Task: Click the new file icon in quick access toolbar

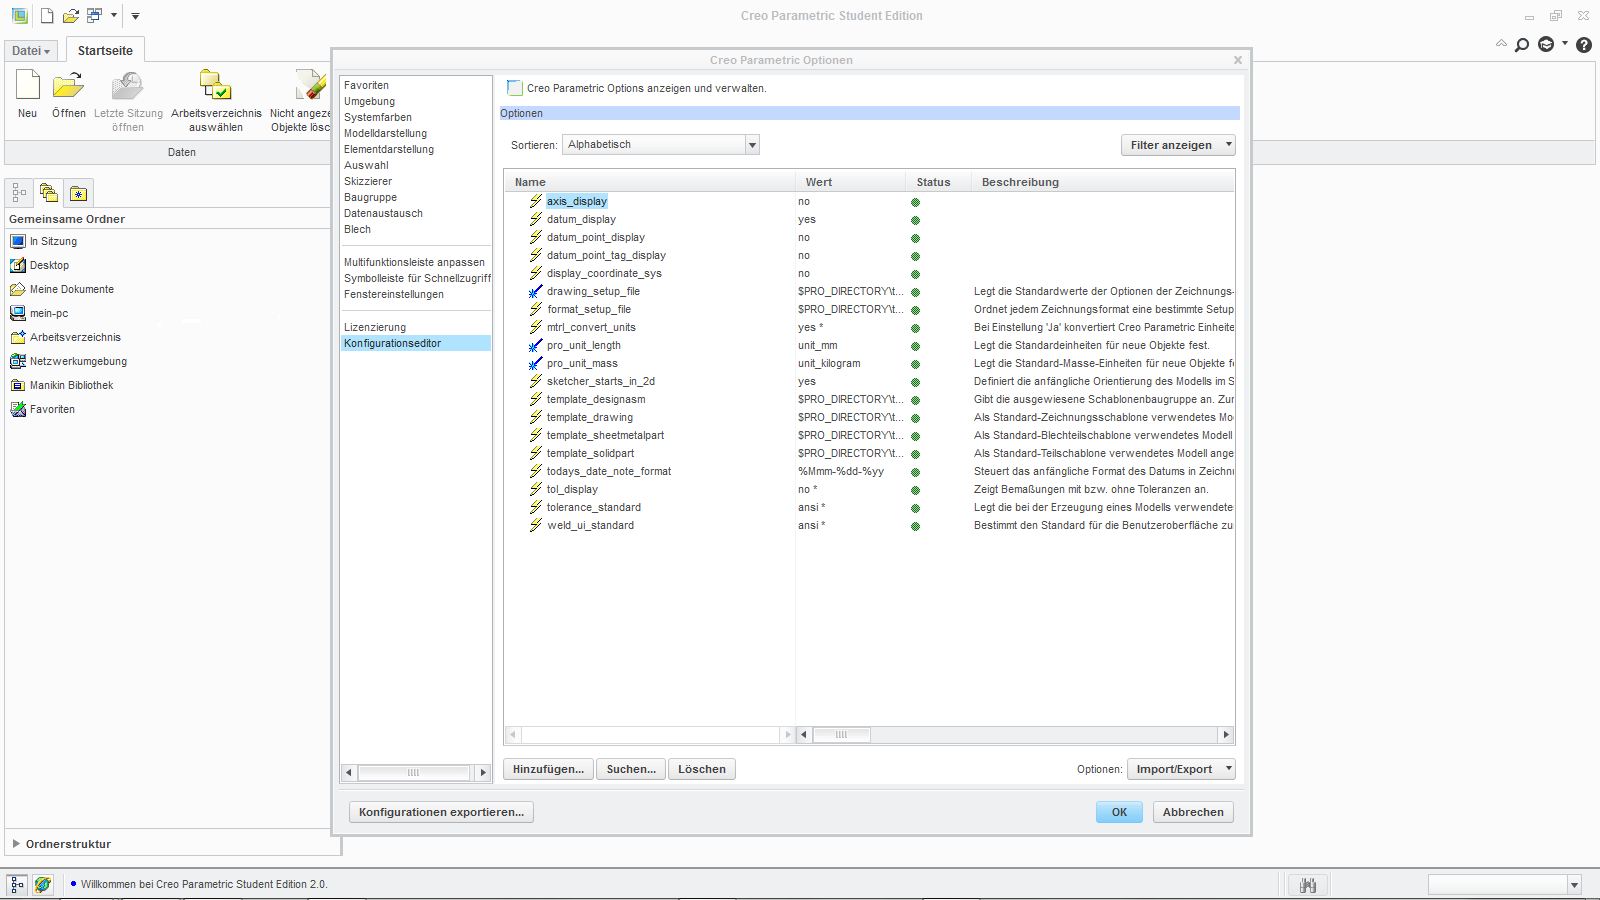Action: point(47,16)
